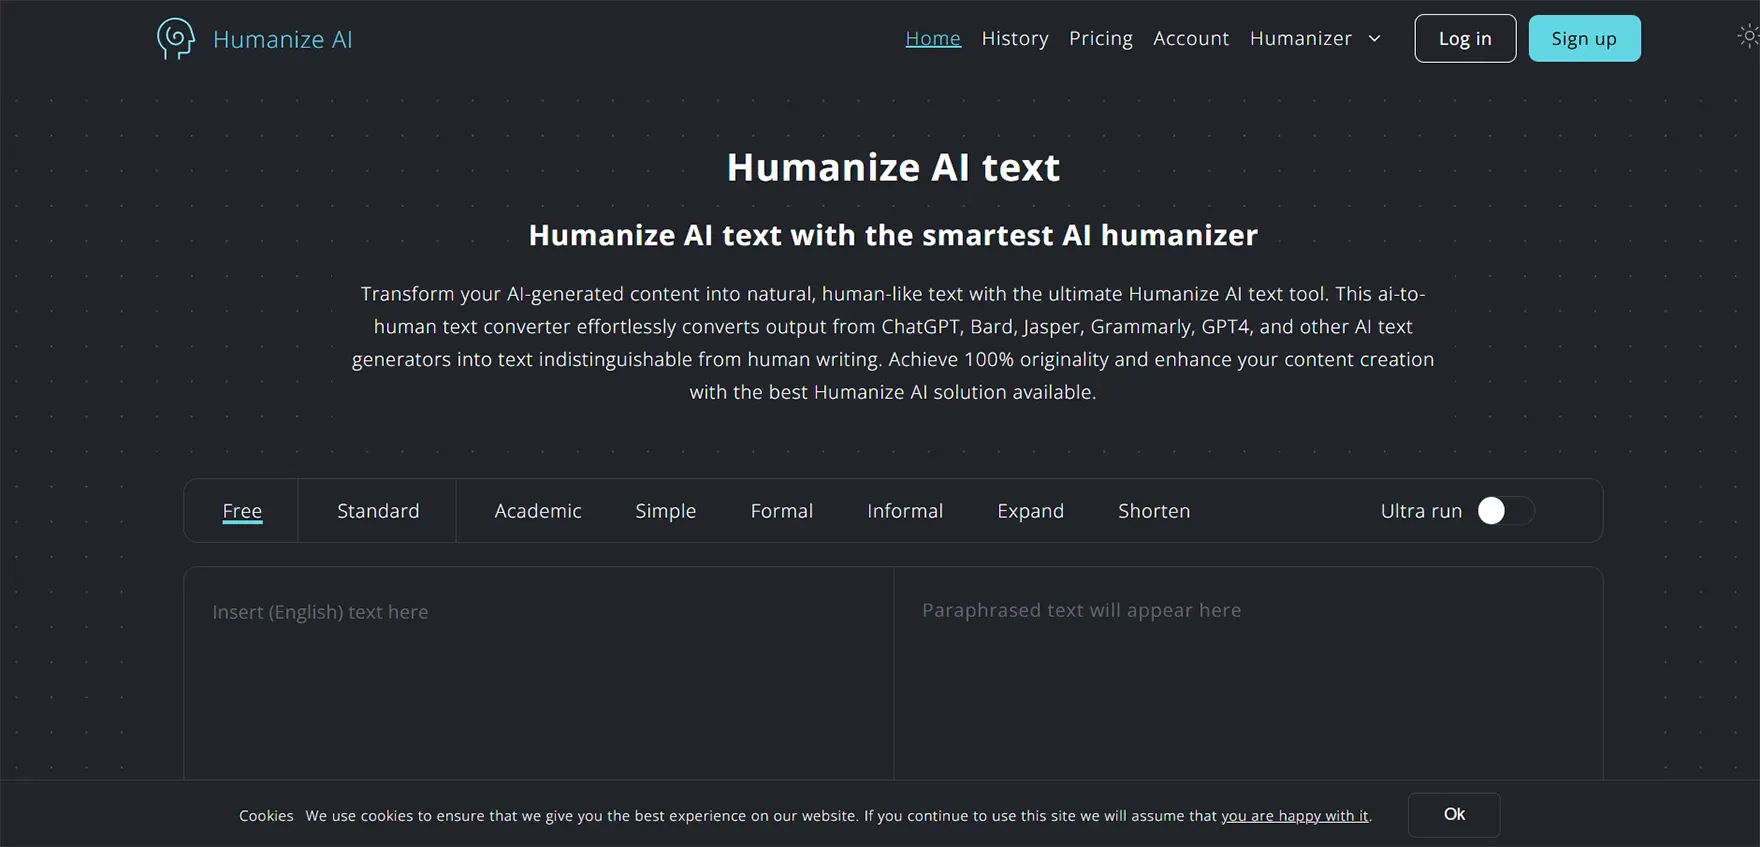Accept cookies with the Ok button
The image size is (1760, 847).
[1454, 815]
